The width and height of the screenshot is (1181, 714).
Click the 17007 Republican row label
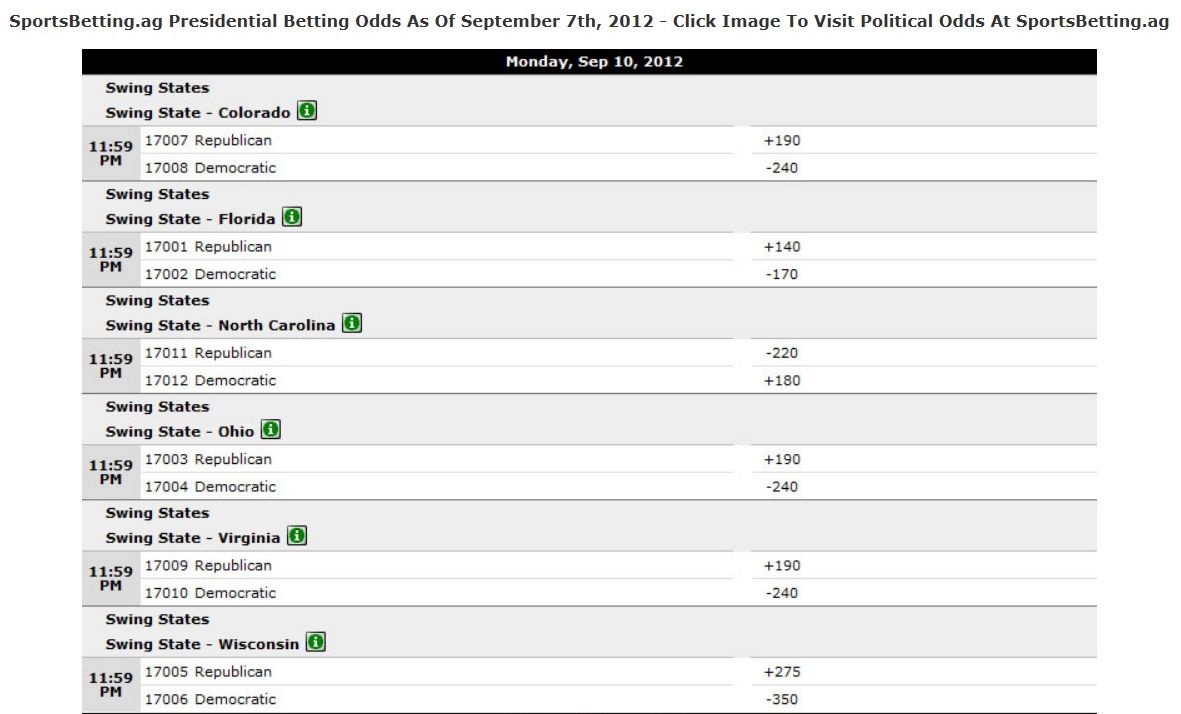[208, 140]
